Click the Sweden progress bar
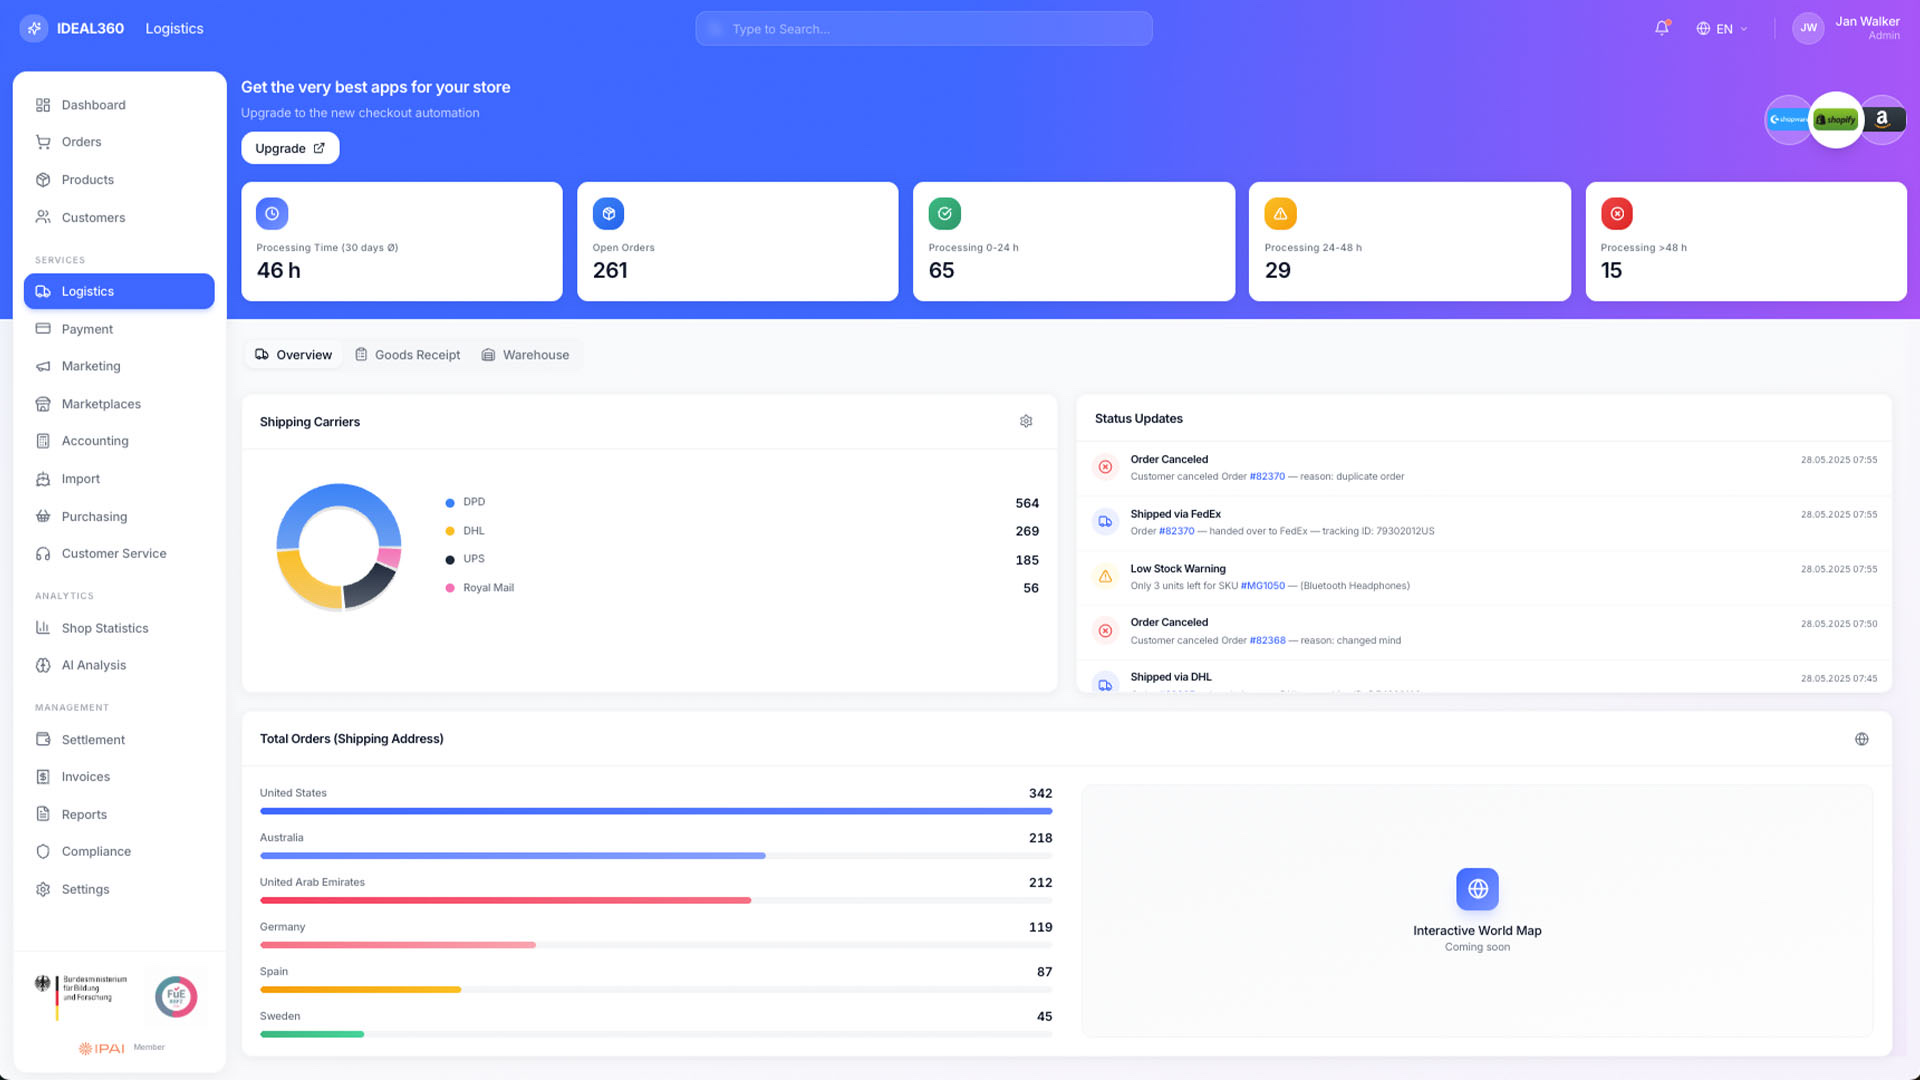Viewport: 1920px width, 1080px height. (656, 1034)
